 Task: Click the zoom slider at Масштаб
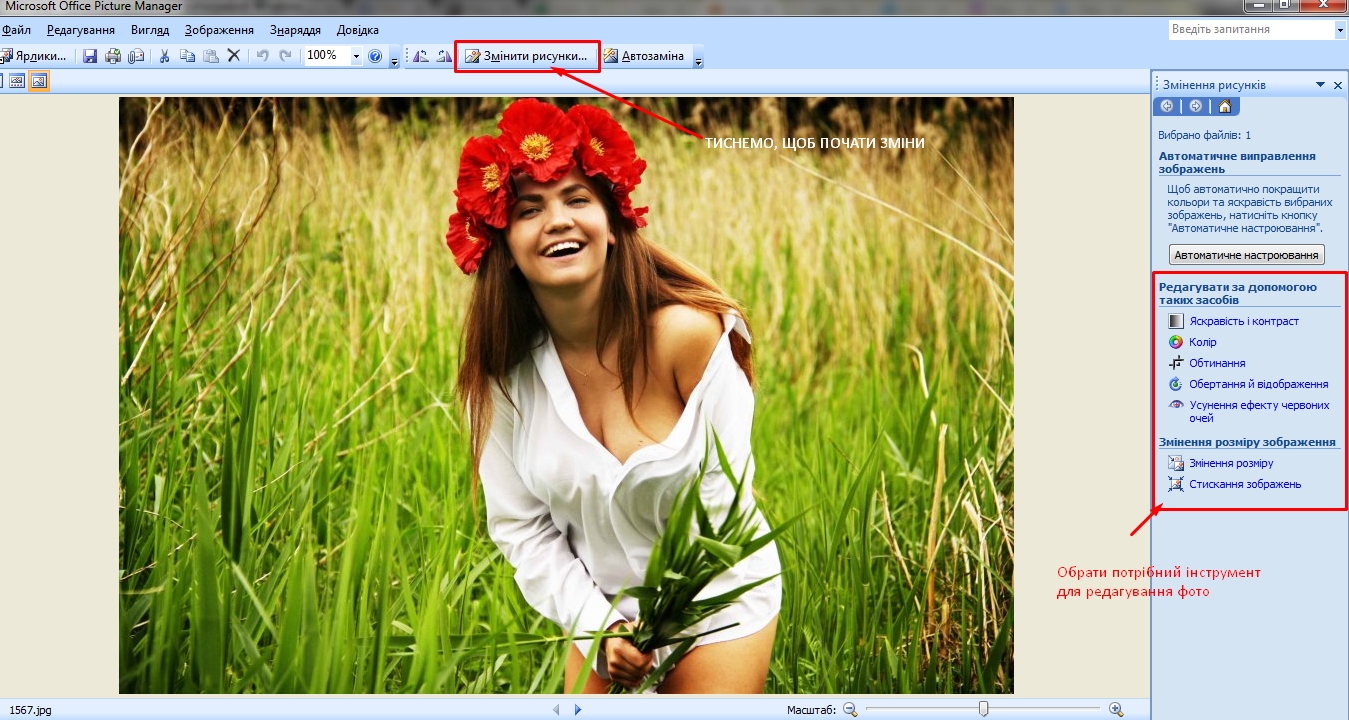983,709
